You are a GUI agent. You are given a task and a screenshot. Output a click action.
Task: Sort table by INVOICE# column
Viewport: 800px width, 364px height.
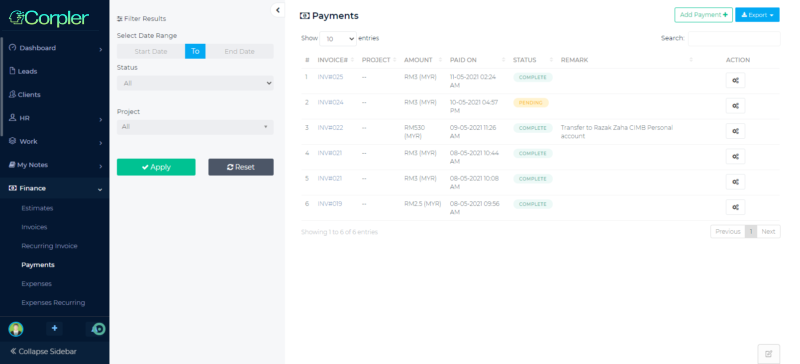coord(335,60)
